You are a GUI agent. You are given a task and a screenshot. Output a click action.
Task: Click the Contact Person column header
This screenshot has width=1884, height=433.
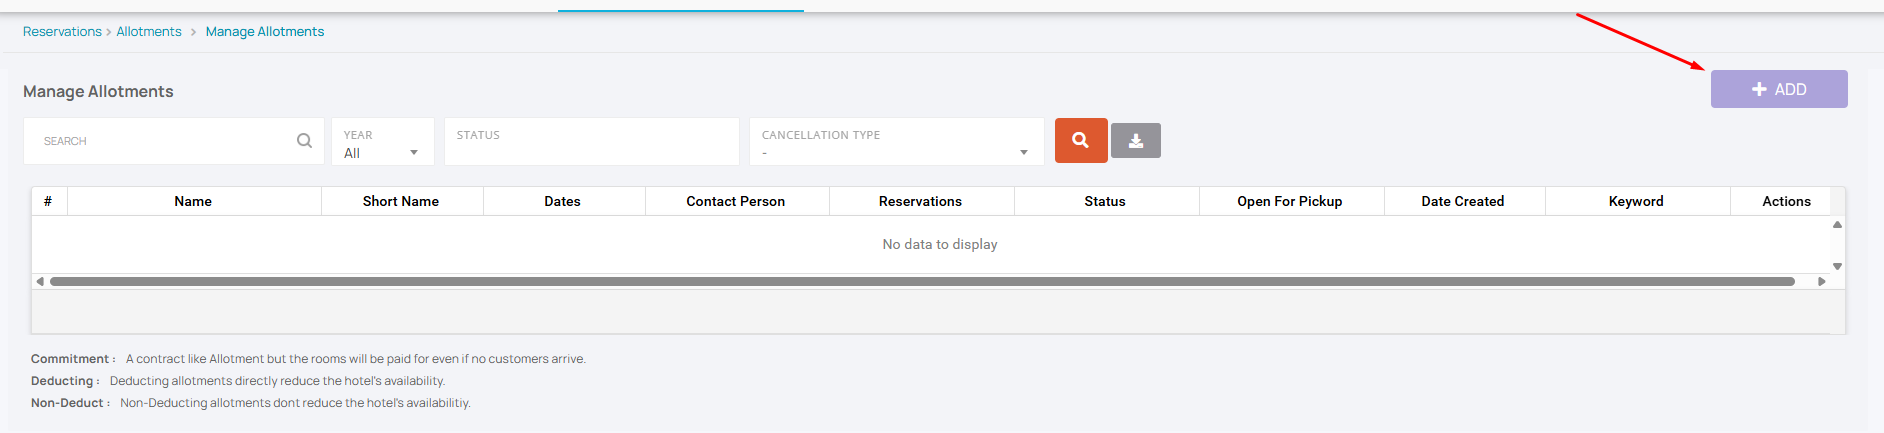point(735,201)
